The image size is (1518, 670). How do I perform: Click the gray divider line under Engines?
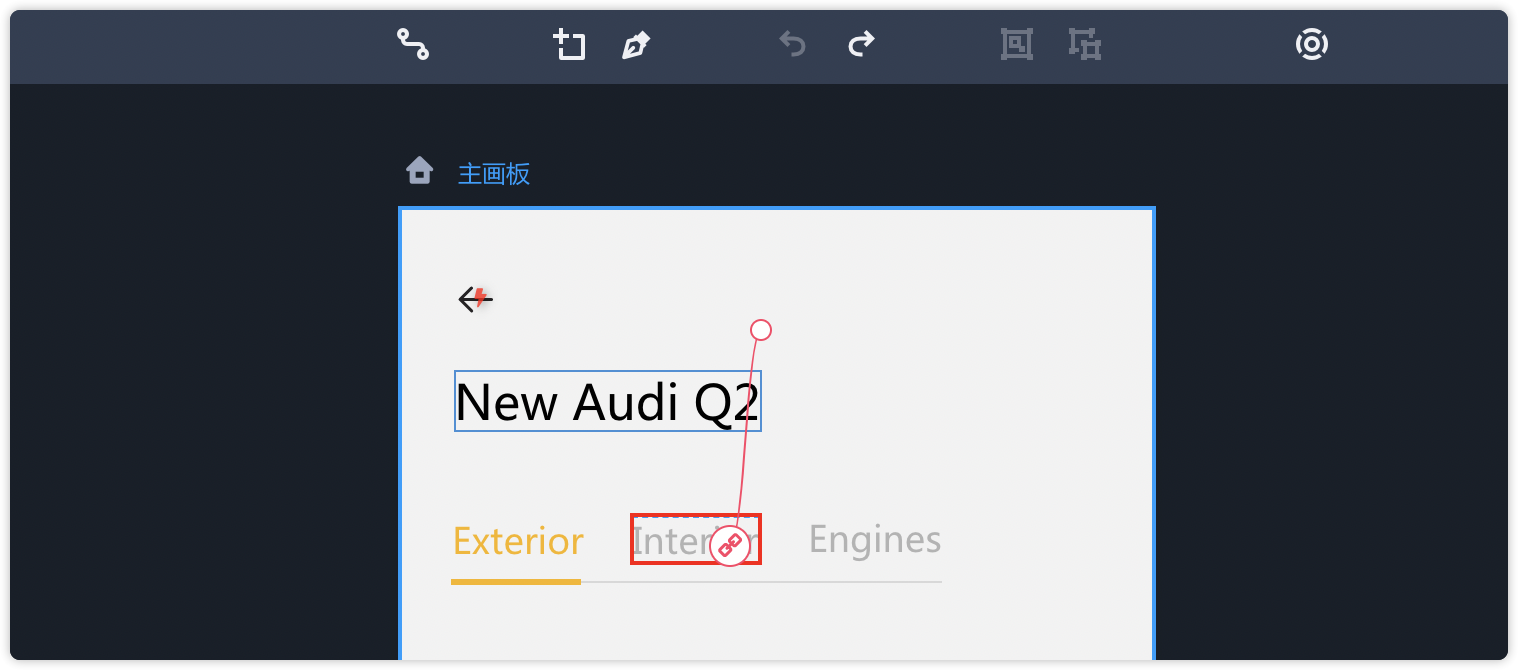(875, 581)
